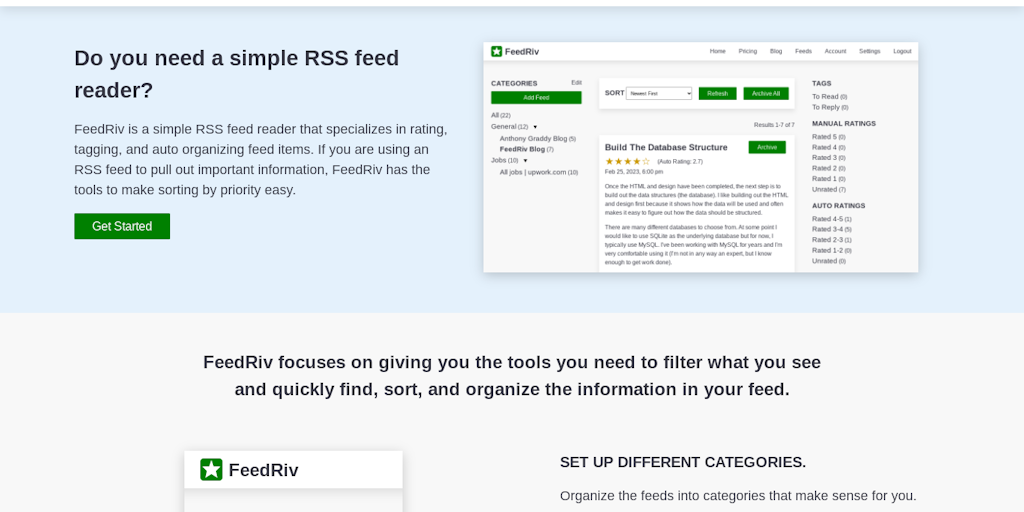This screenshot has width=1024, height=512.
Task: Click the large FeedRiv star icon below the headline
Action: pos(211,470)
